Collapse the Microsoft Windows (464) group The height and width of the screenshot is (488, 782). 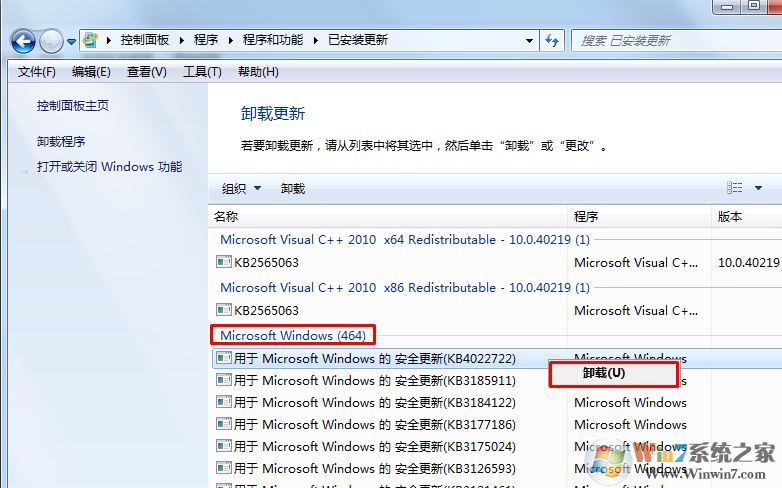293,335
